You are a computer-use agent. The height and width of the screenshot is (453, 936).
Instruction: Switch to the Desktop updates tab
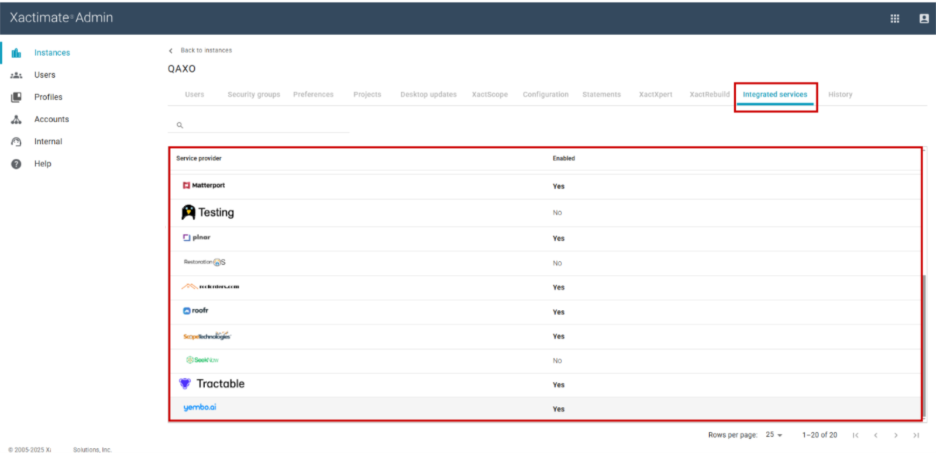coord(429,94)
